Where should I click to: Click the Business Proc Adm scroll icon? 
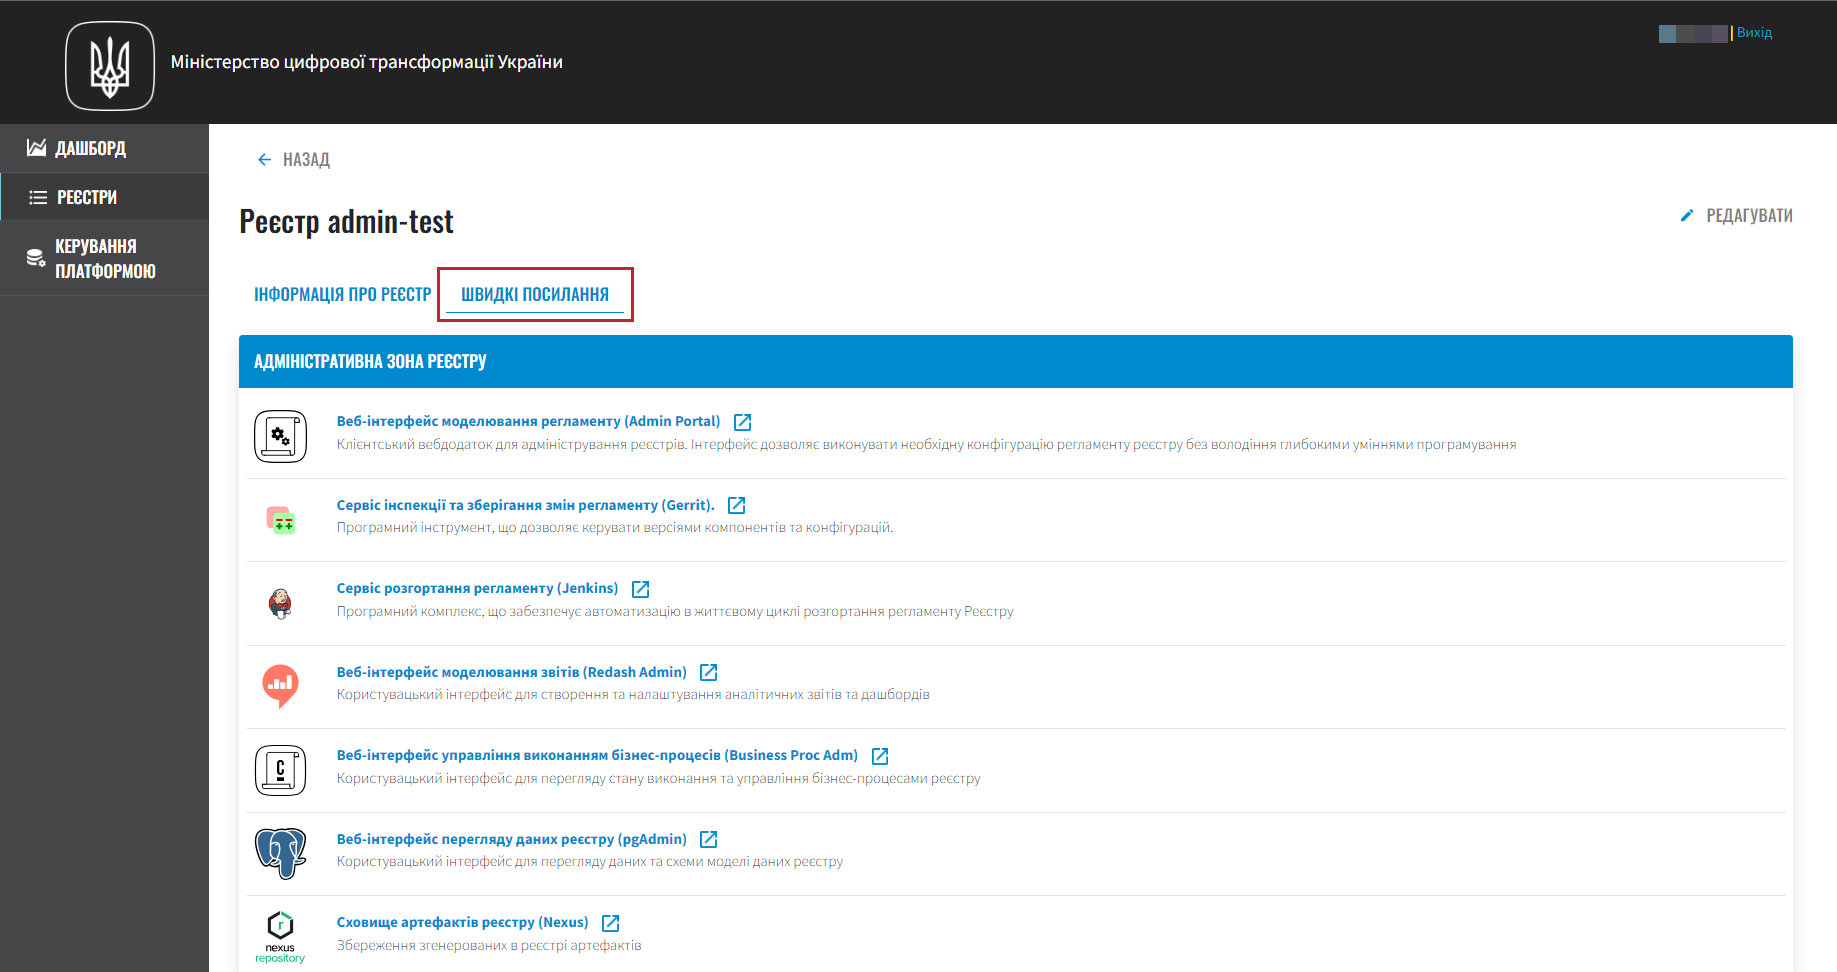(280, 770)
